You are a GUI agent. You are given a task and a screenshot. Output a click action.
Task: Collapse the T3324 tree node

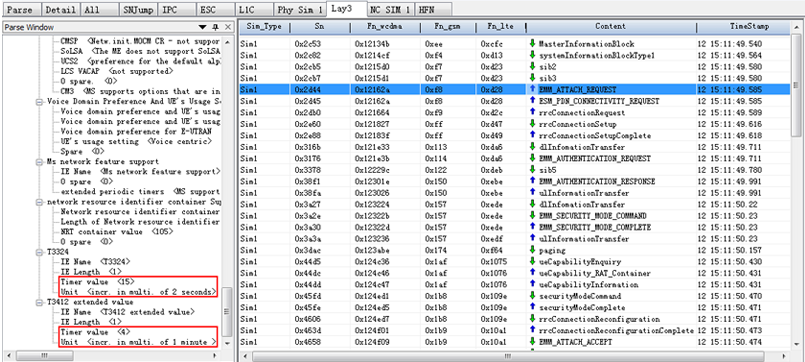pyautogui.click(x=39, y=252)
